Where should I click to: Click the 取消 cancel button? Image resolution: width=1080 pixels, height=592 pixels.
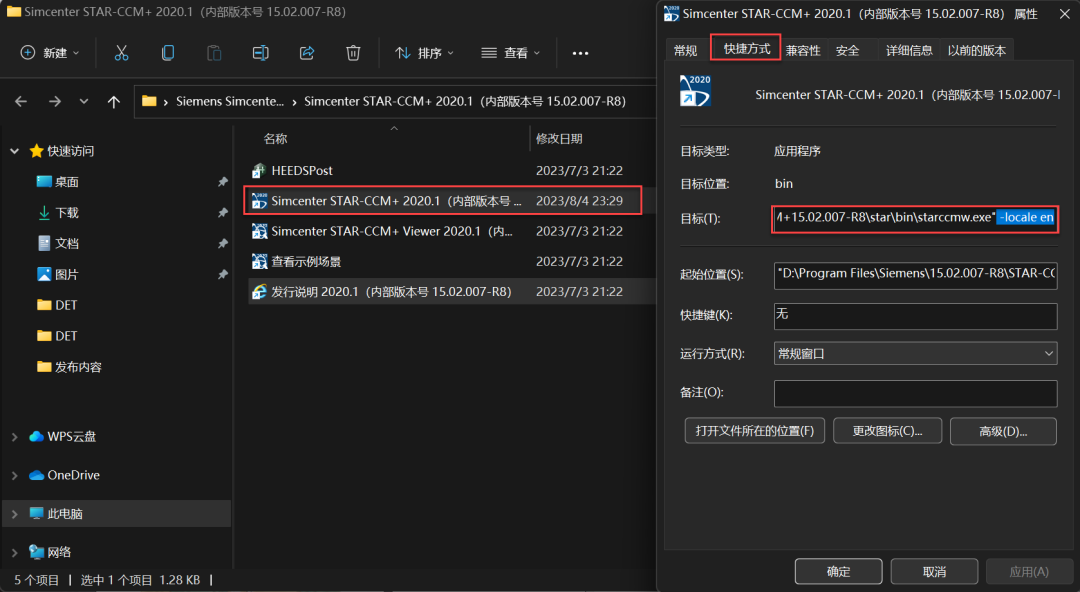coord(934,571)
